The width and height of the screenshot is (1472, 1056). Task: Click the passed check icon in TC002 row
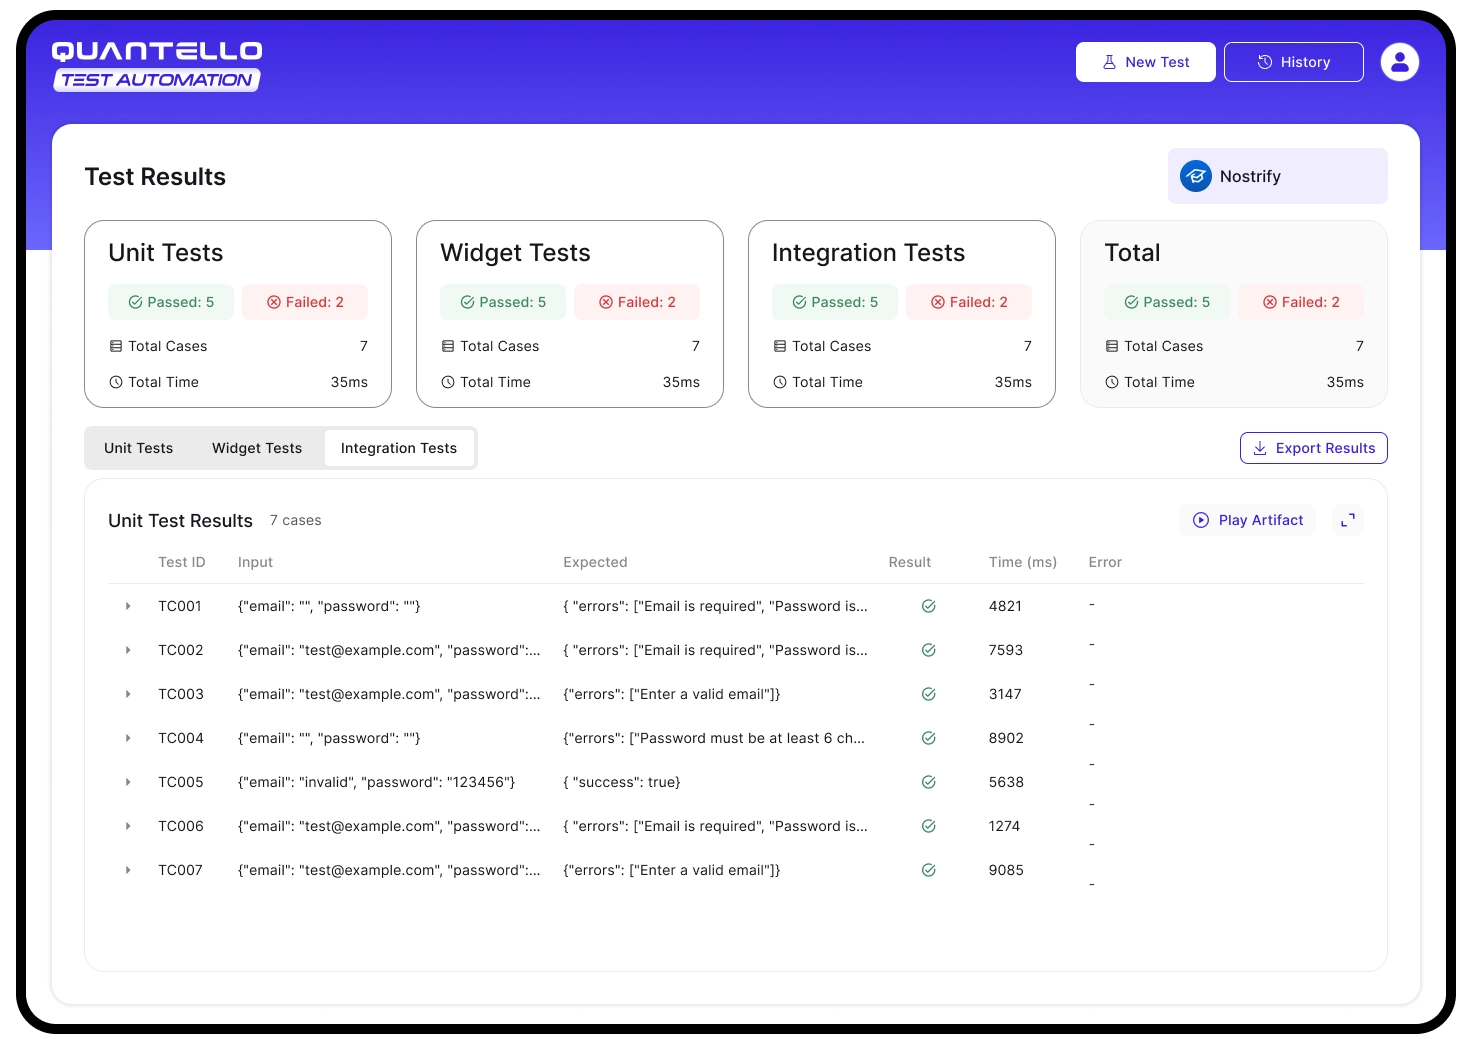(928, 650)
